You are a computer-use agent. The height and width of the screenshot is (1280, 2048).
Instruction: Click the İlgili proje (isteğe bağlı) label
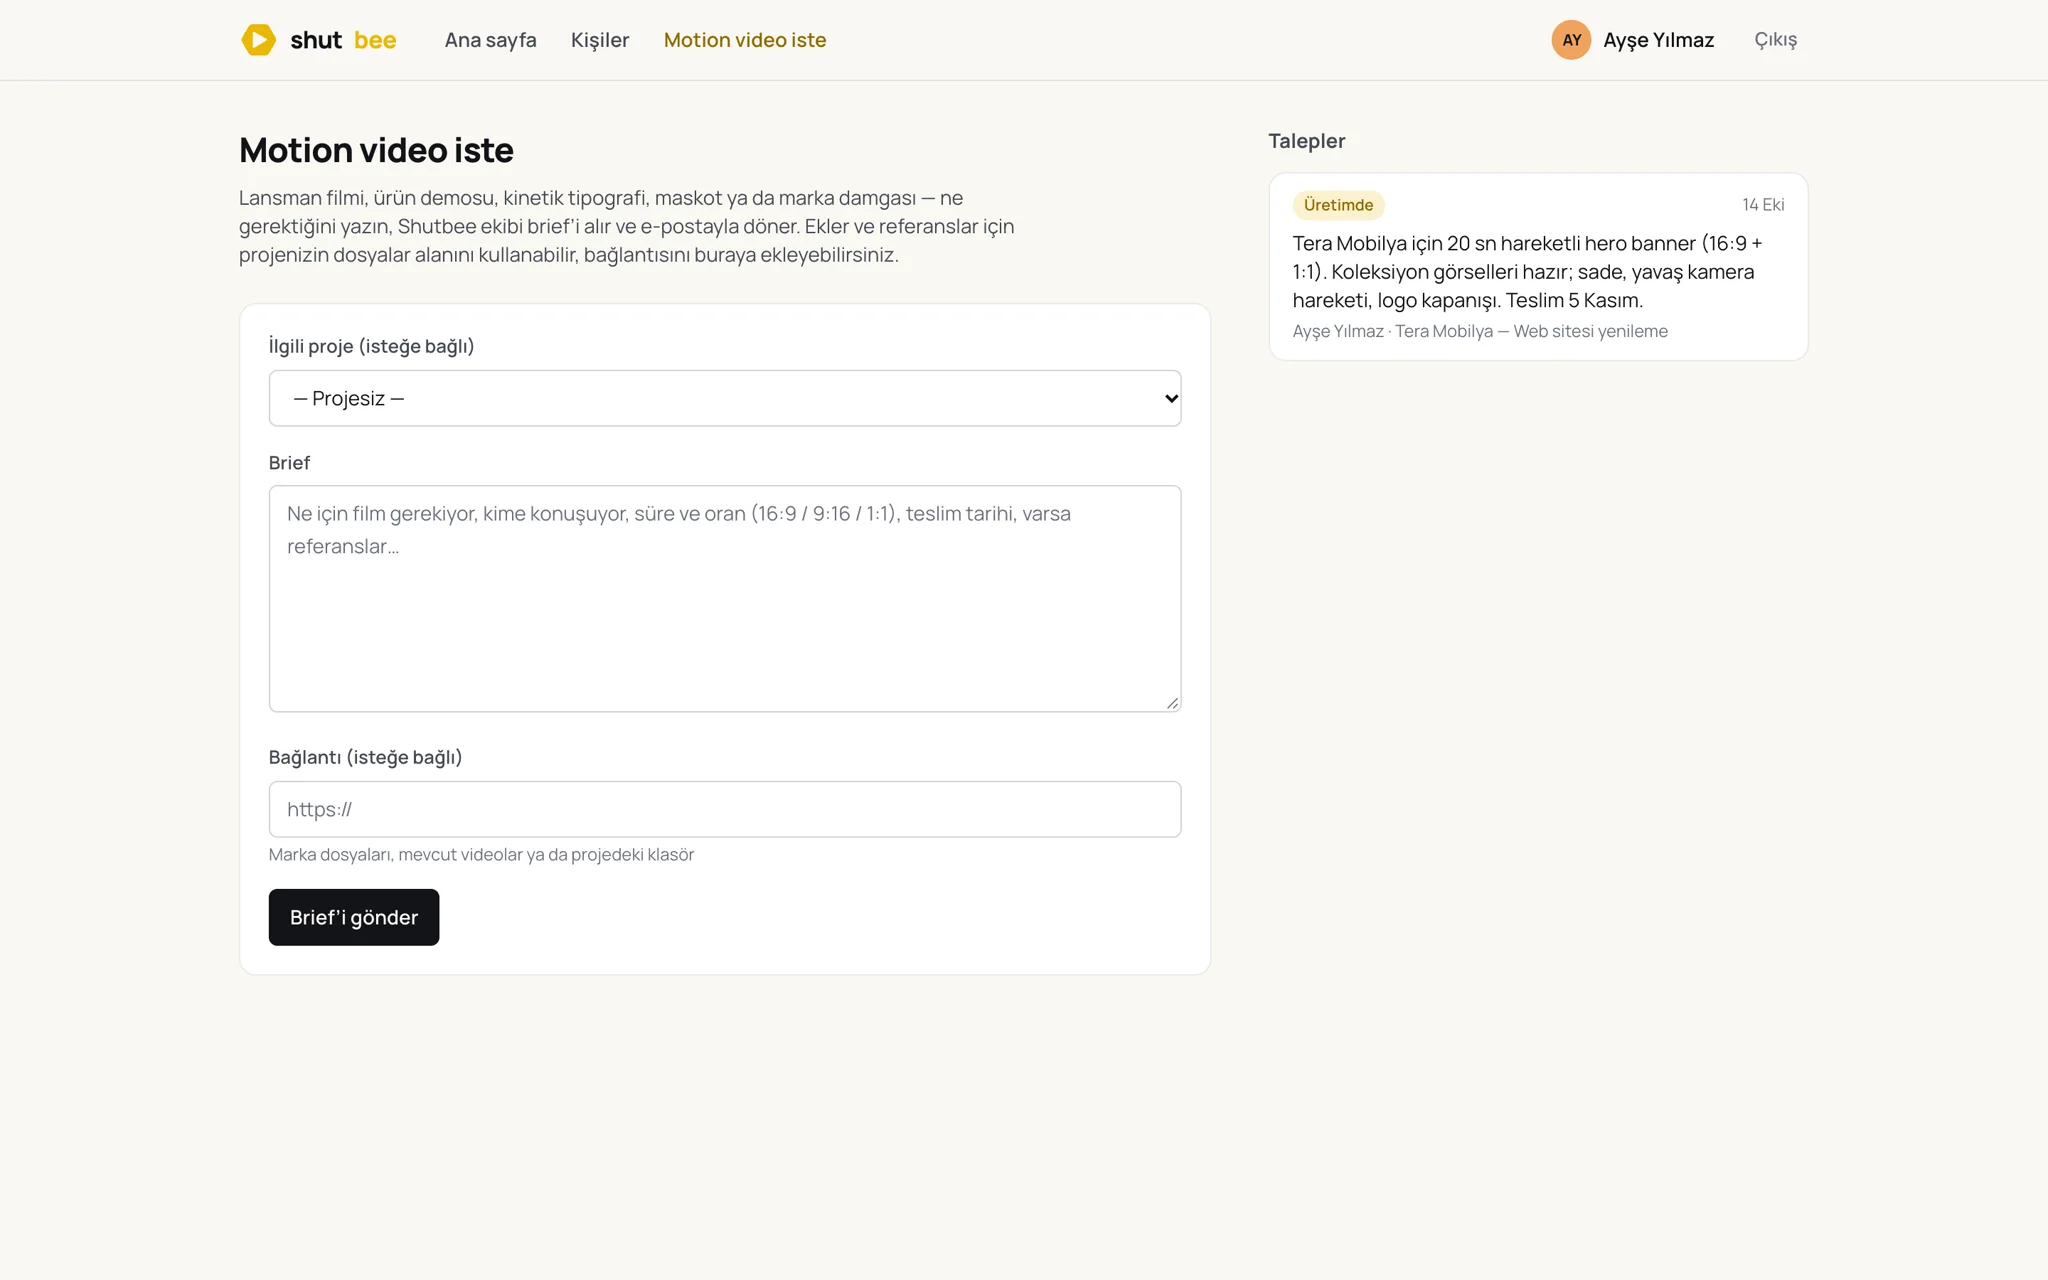(371, 346)
